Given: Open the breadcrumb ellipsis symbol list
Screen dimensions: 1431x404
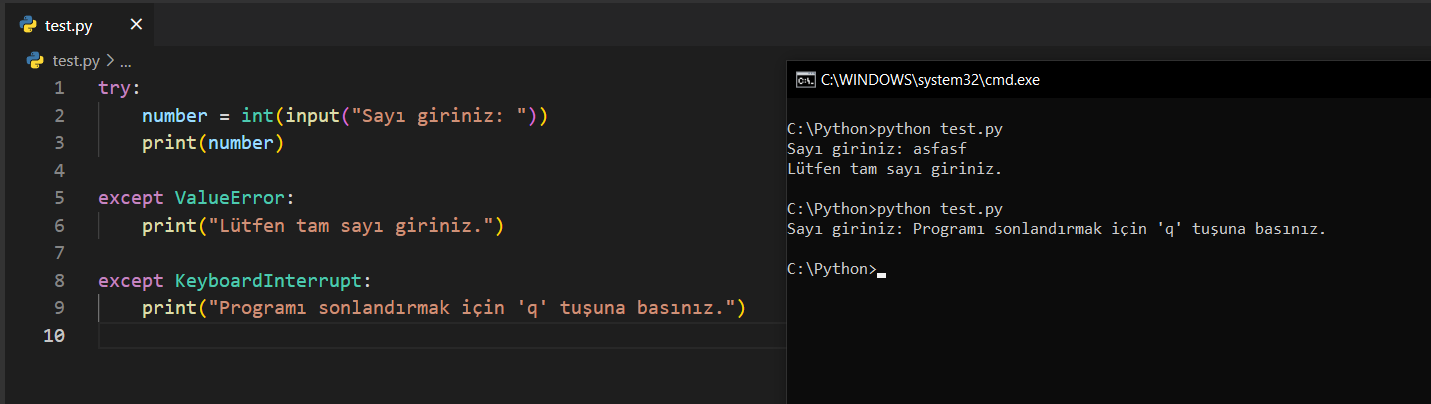Looking at the screenshot, I should (x=126, y=61).
